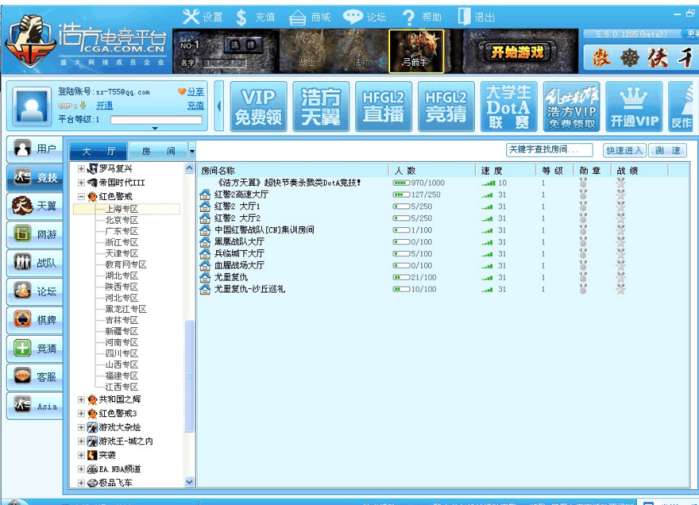
Task: Open the 大学生DotA联赛 banner tile
Action: [509, 107]
